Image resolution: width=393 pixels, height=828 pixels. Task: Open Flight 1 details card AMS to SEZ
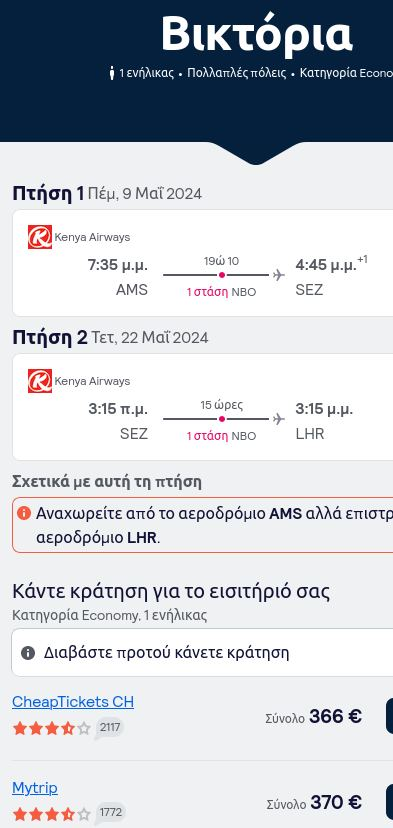pos(202,264)
